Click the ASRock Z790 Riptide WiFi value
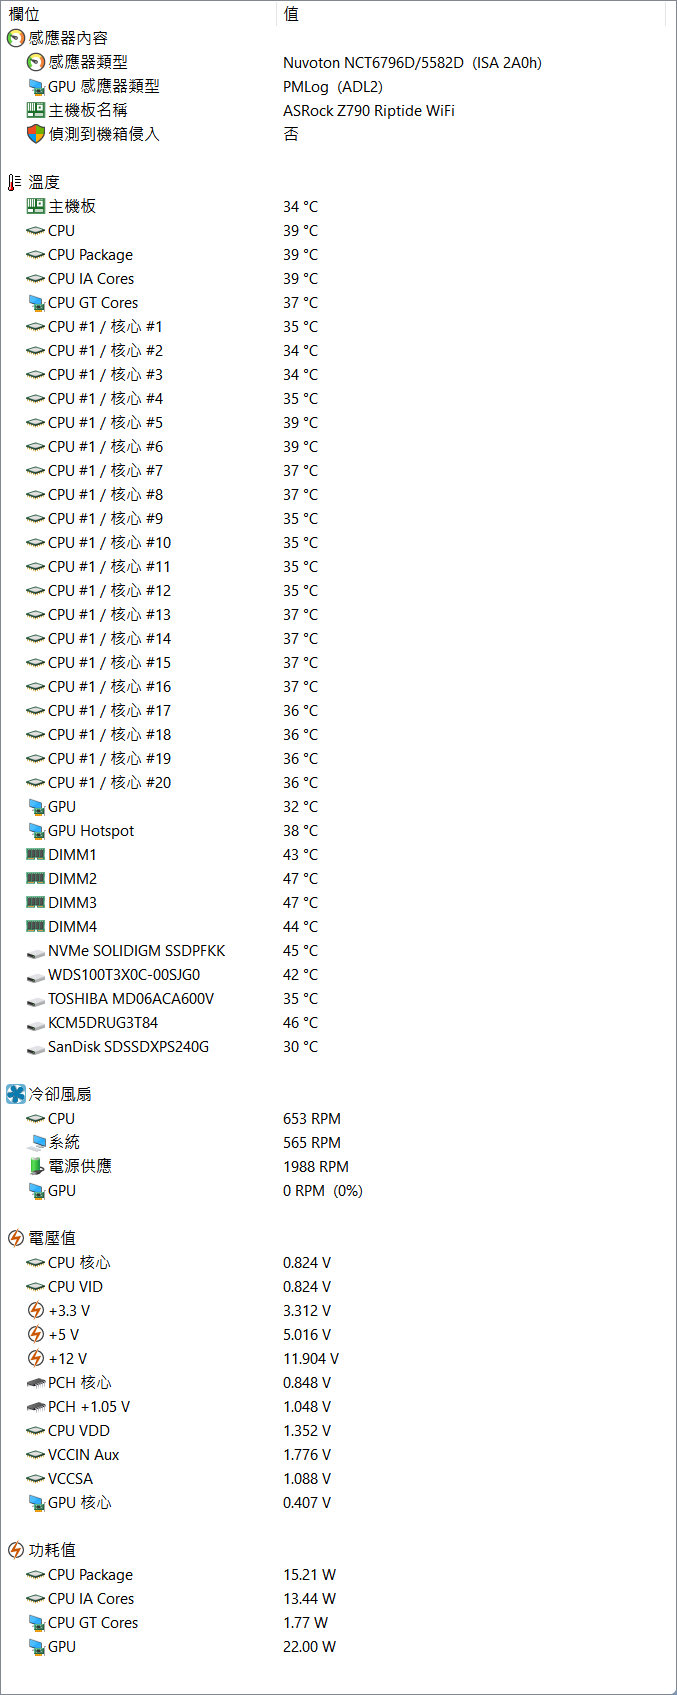The width and height of the screenshot is (677, 1695). 368,111
